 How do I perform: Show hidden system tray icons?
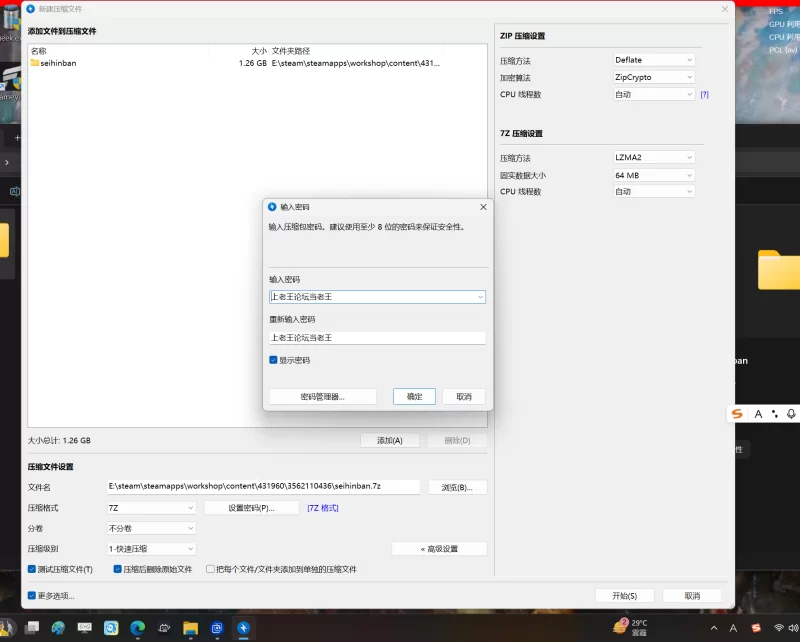coord(714,628)
